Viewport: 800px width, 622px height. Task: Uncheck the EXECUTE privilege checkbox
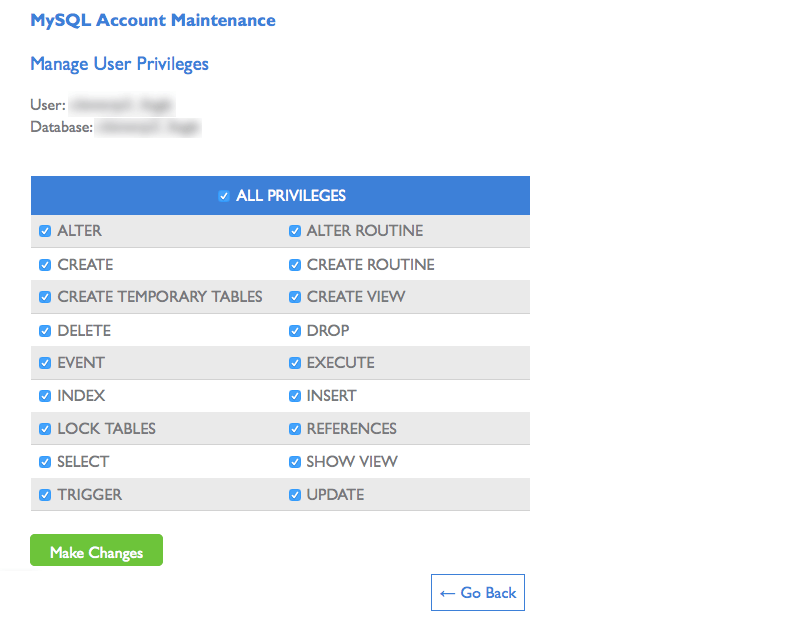pos(295,363)
